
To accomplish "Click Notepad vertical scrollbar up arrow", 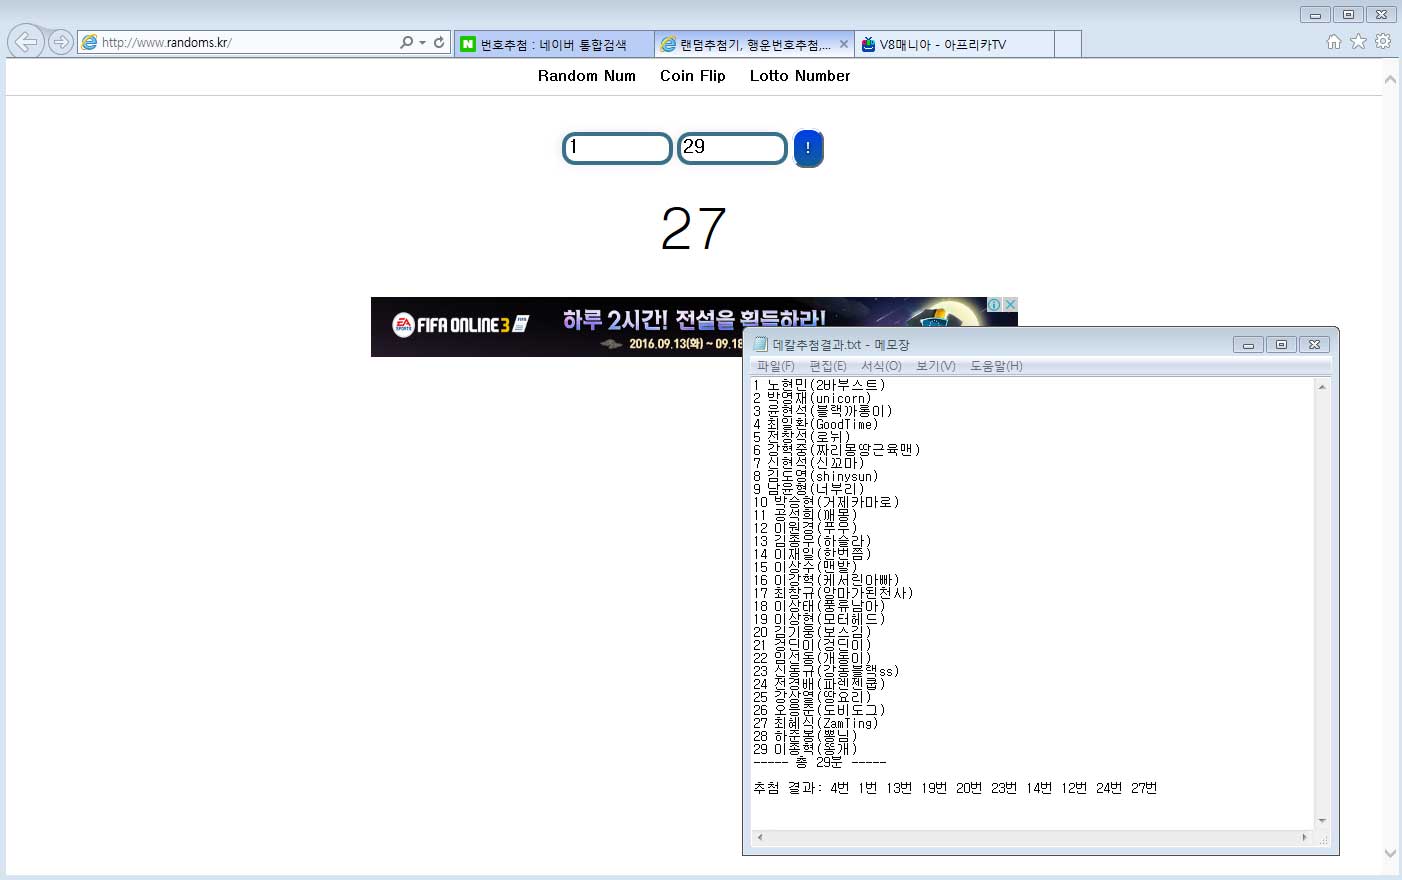I will (x=1322, y=386).
